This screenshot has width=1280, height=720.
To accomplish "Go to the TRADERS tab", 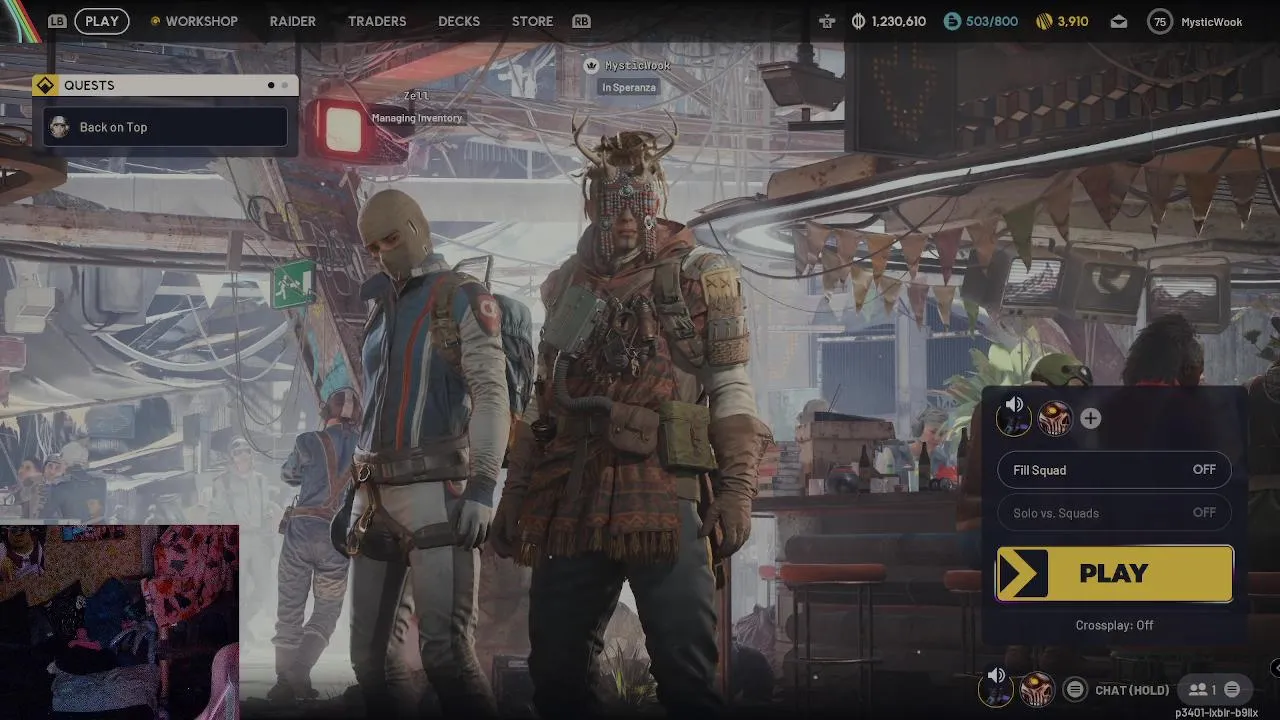I will (x=377, y=21).
